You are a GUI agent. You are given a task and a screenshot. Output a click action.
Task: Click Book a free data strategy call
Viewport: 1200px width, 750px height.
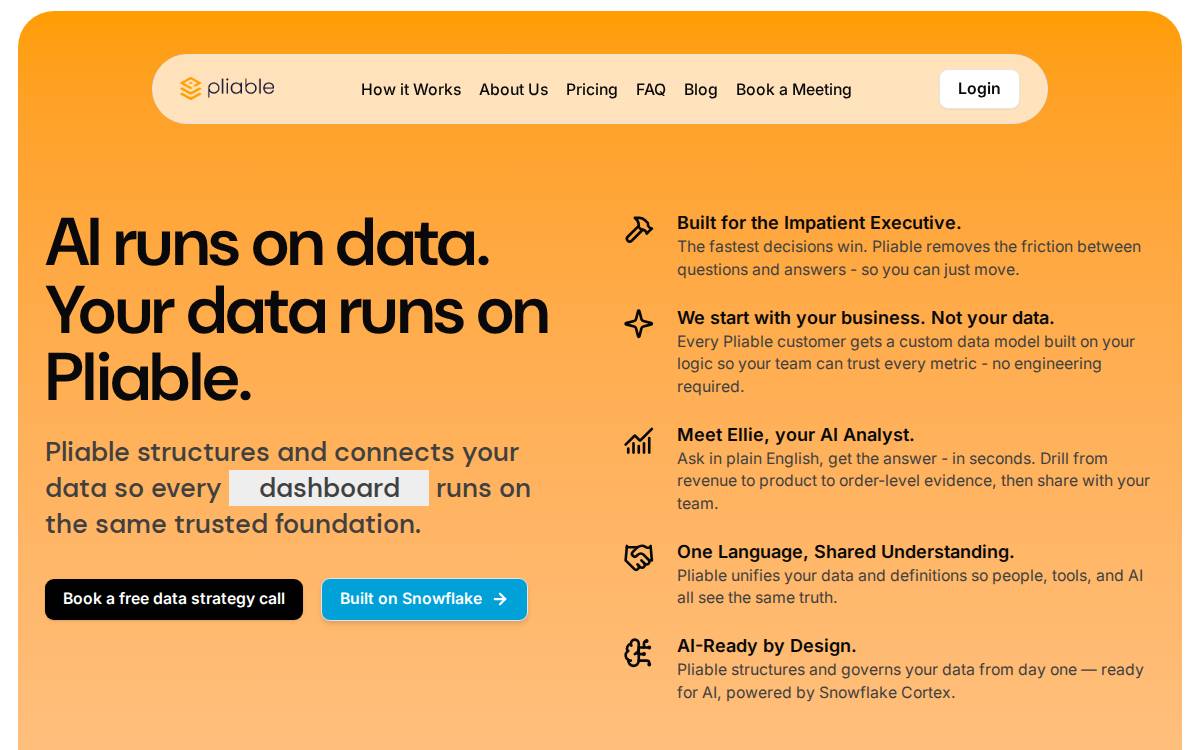coord(174,599)
